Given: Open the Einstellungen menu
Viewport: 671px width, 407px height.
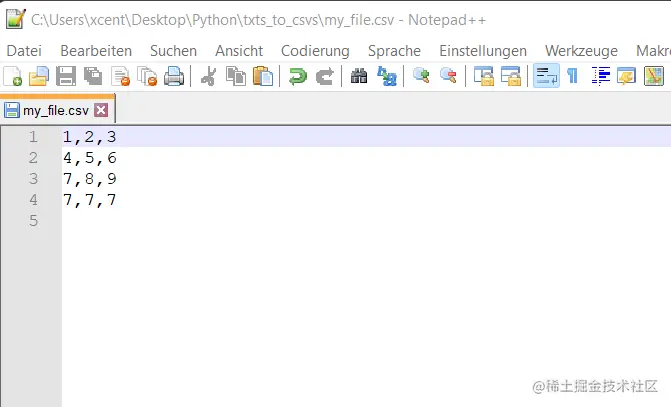Looking at the screenshot, I should tap(483, 51).
